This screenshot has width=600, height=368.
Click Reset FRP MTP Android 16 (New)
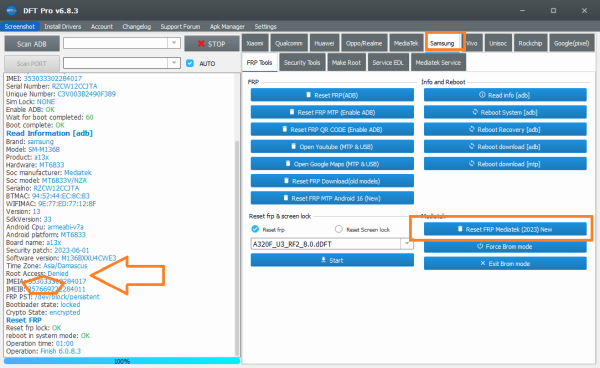332,198
